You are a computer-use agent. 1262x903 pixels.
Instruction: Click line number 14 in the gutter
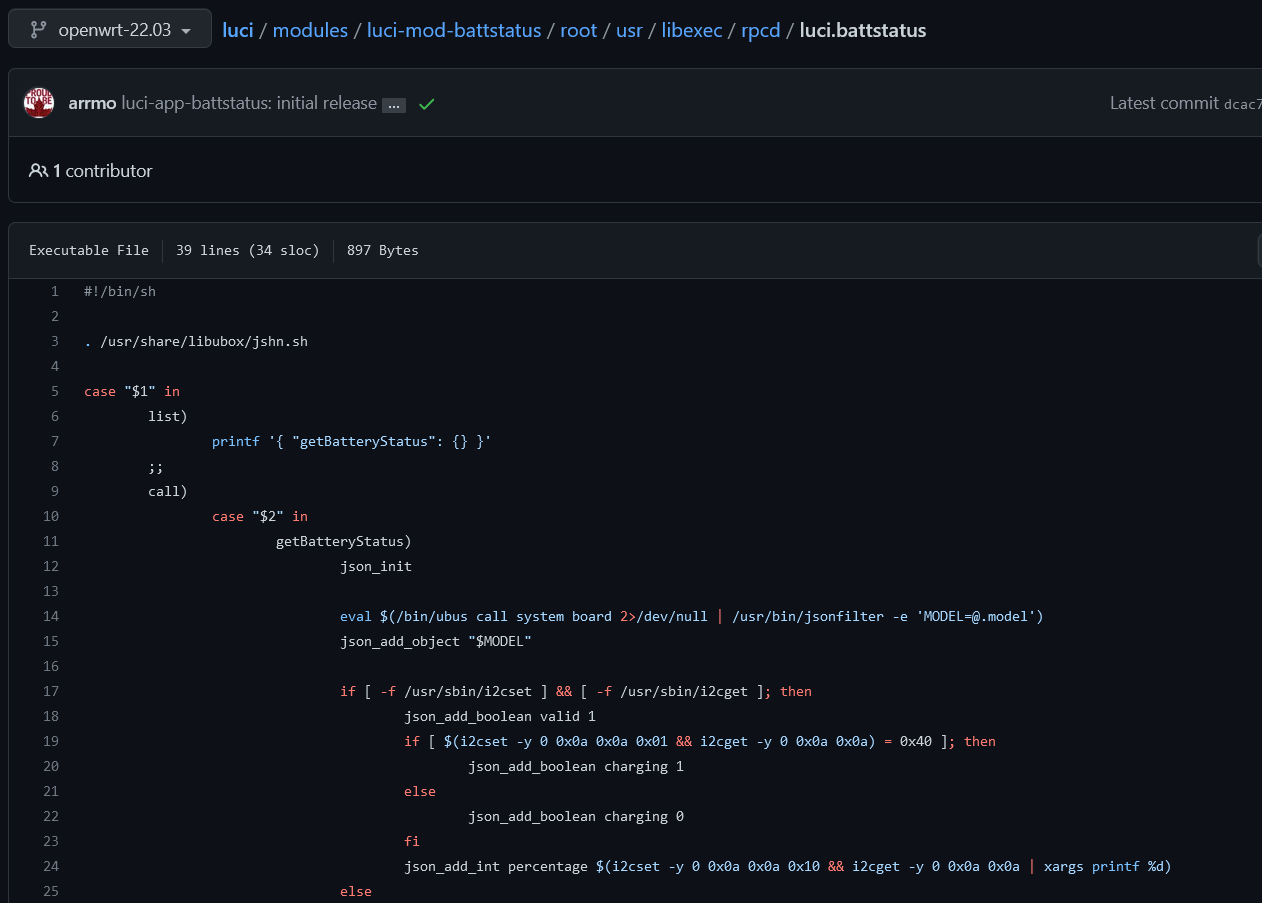[51, 617]
